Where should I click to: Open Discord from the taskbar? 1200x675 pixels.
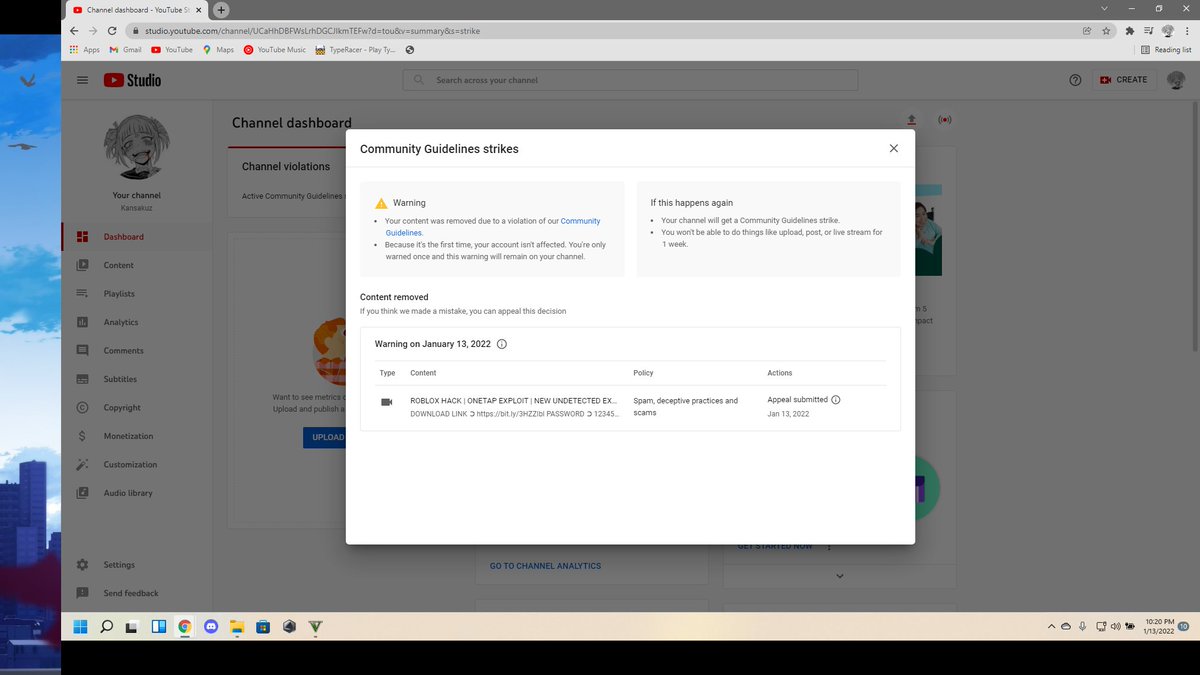click(211, 627)
